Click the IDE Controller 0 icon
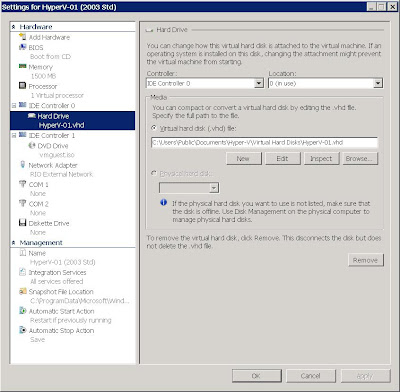This screenshot has width=400, height=392. coord(22,105)
